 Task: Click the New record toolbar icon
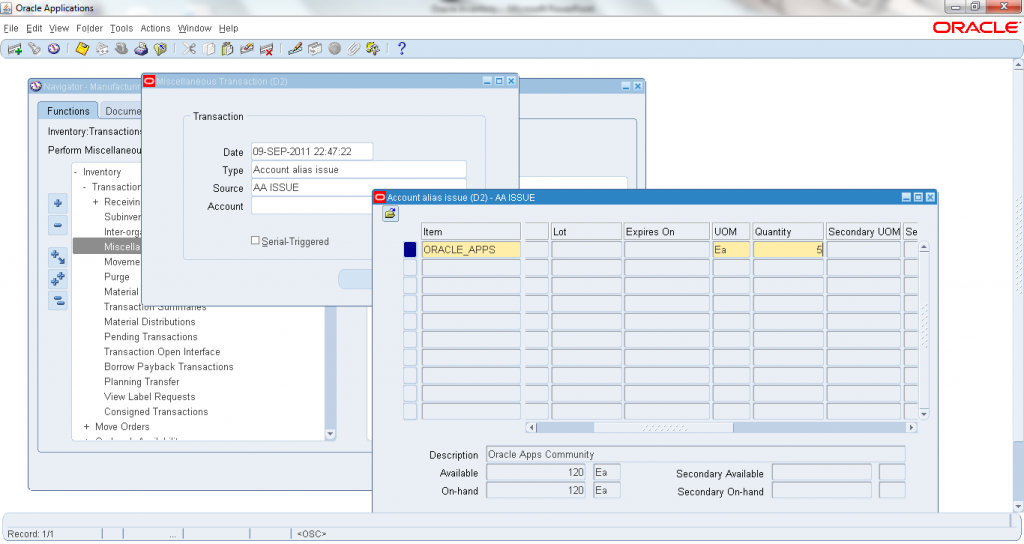(x=16, y=49)
